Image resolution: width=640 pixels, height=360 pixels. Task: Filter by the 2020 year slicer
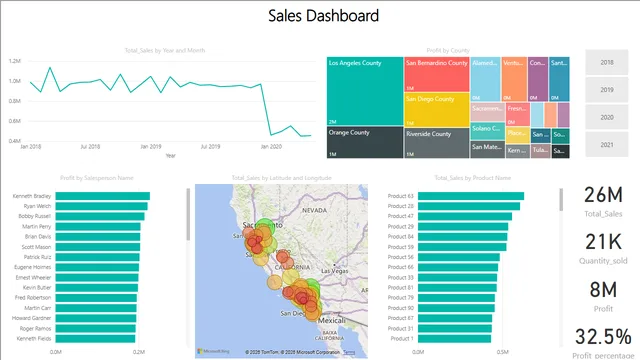tap(607, 117)
